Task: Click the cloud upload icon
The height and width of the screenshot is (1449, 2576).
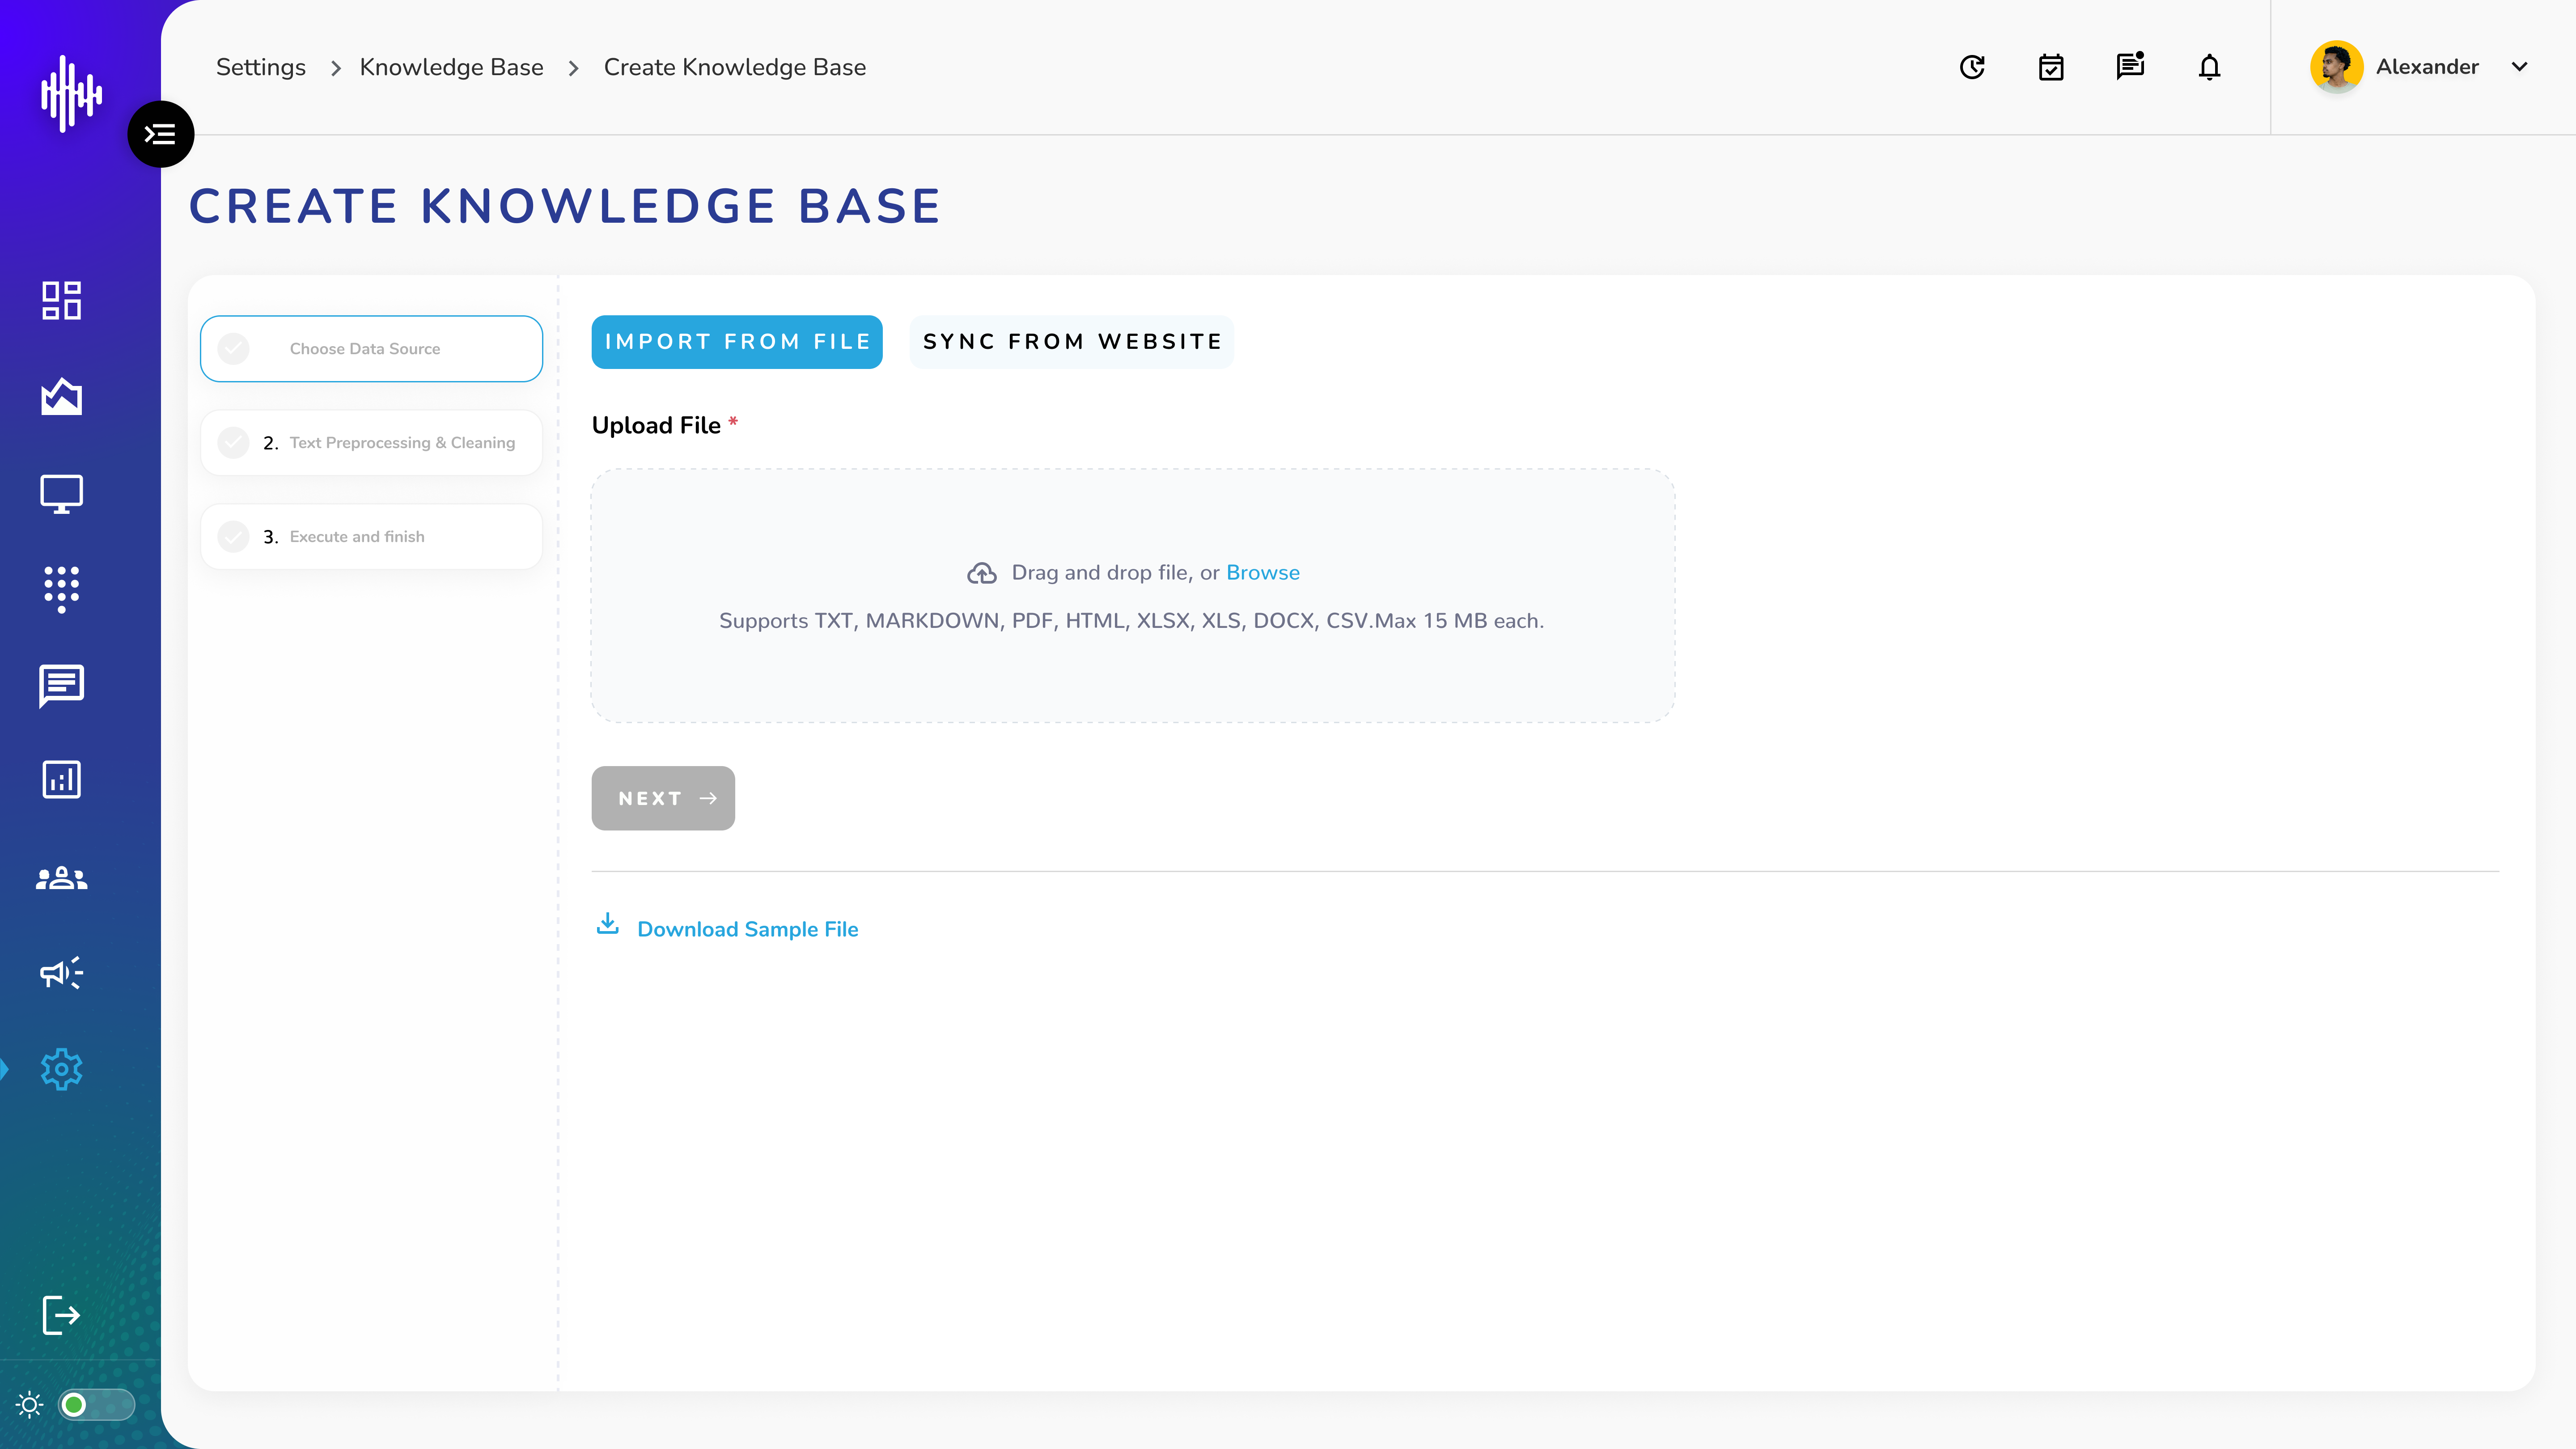Action: [982, 573]
